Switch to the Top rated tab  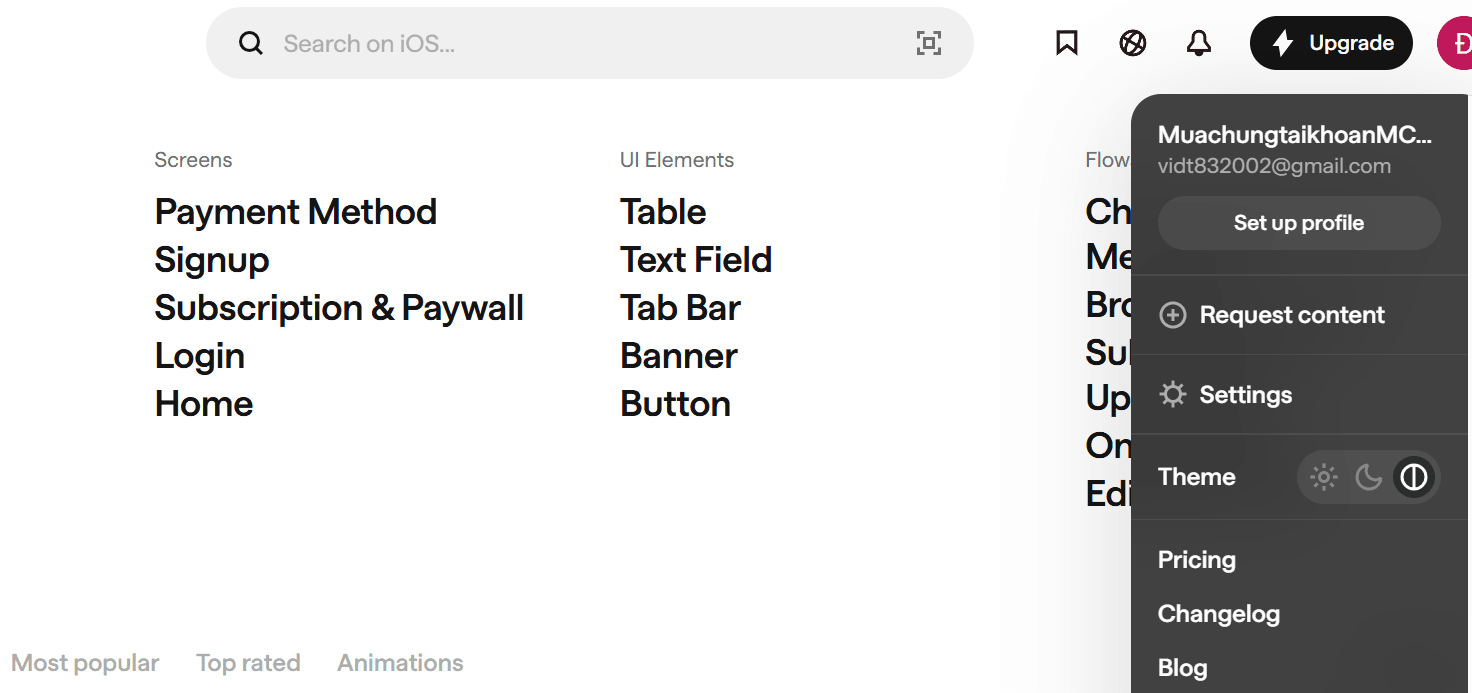pos(248,663)
